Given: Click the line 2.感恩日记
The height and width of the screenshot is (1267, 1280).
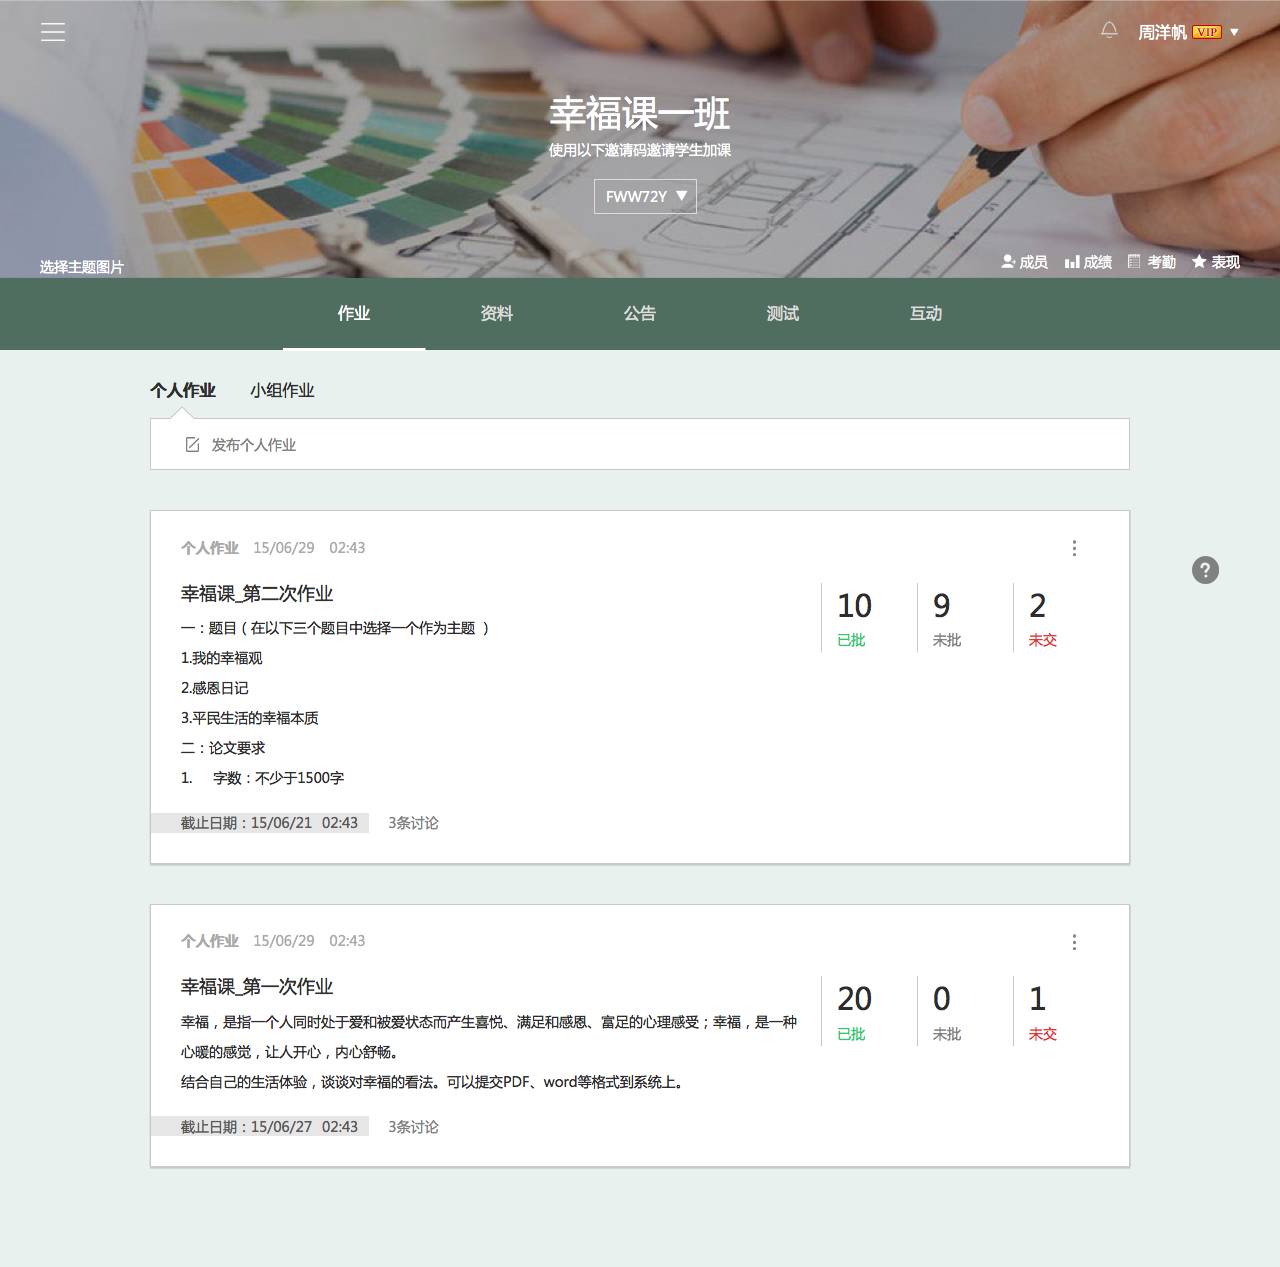Looking at the screenshot, I should point(214,688).
